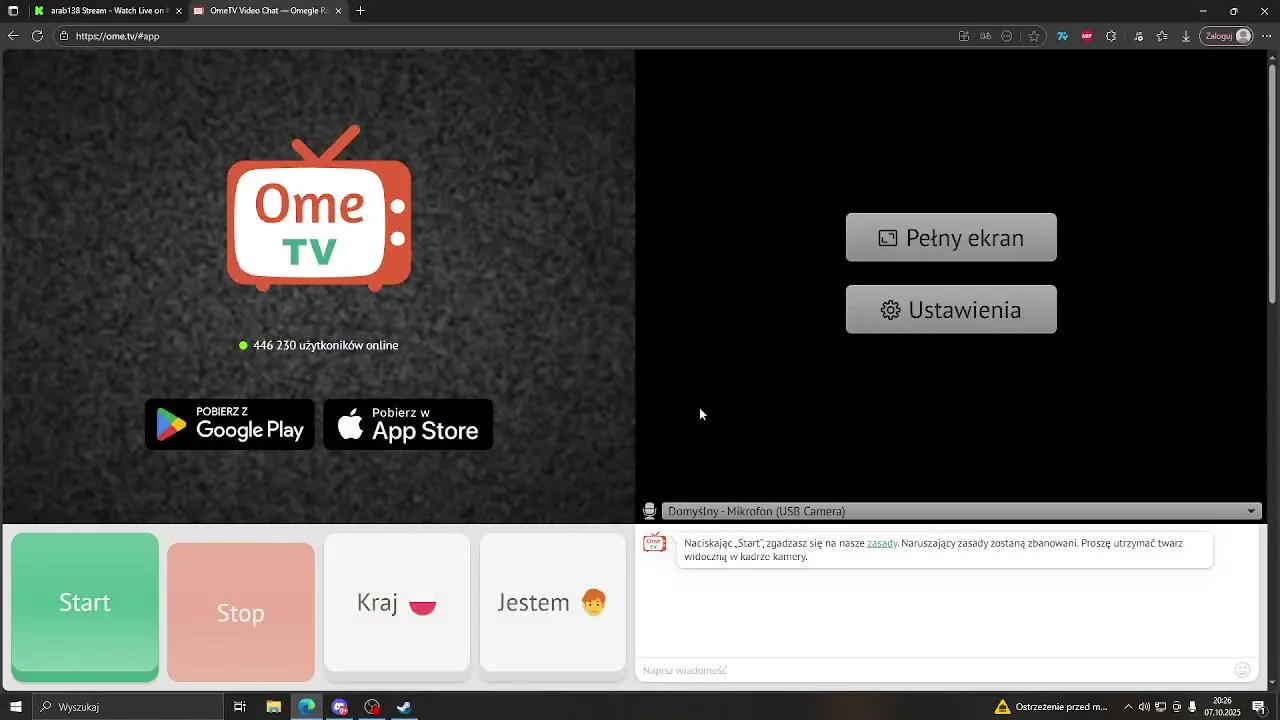The height and width of the screenshot is (720, 1280).
Task: Open Steam from taskbar
Action: pyautogui.click(x=404, y=707)
